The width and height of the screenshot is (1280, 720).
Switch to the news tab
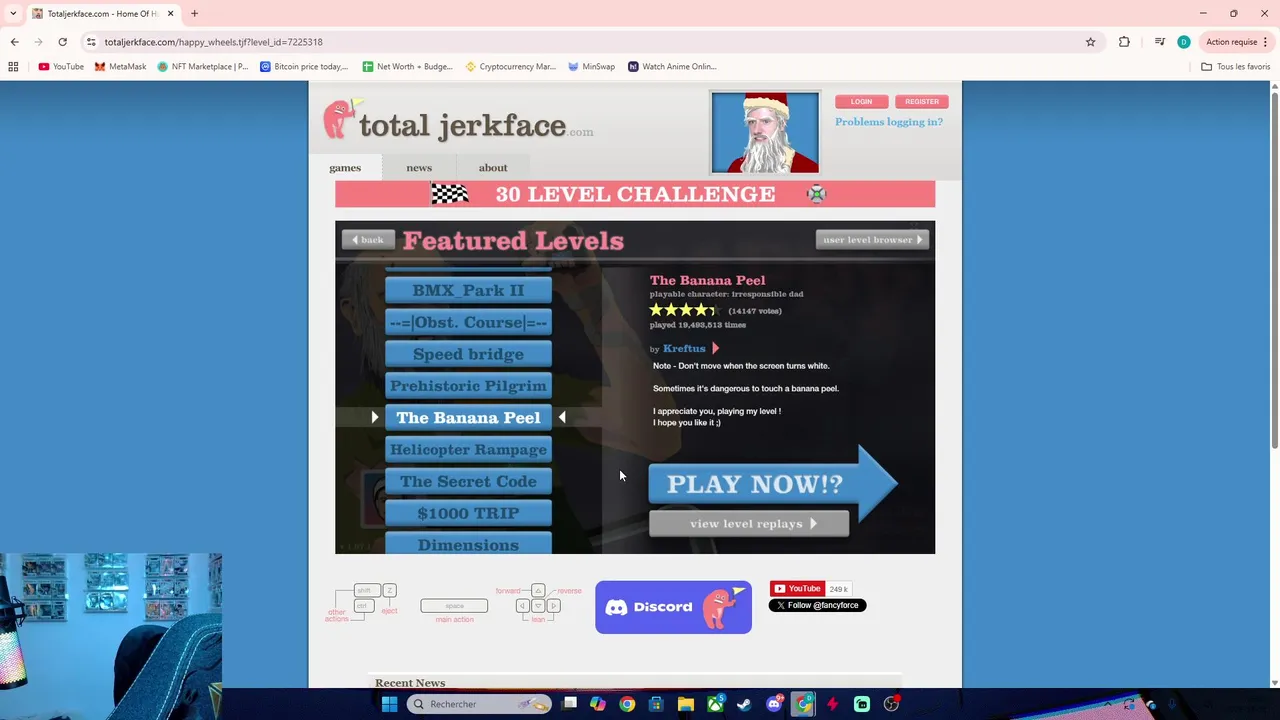(419, 167)
